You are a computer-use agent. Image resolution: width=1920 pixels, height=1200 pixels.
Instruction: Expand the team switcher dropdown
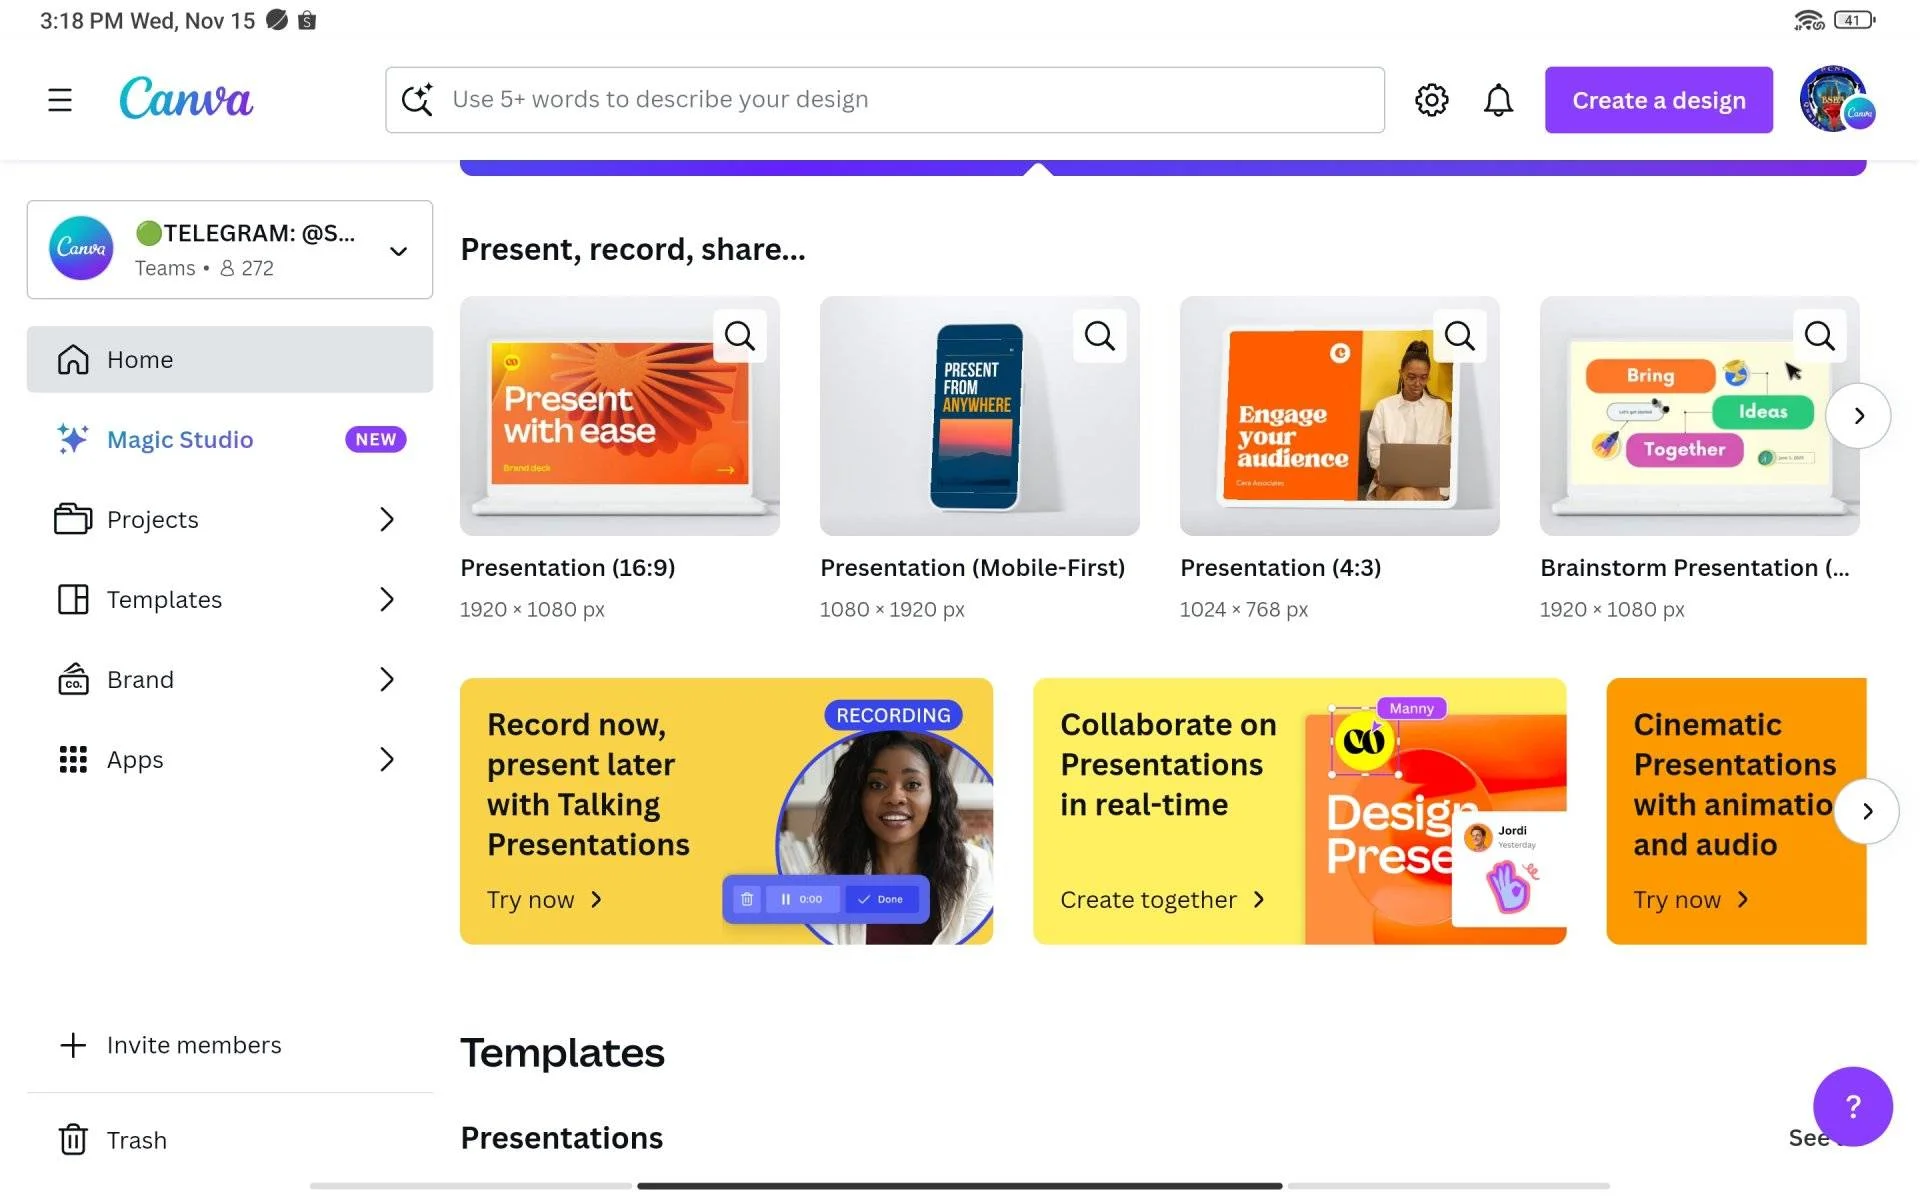pyautogui.click(x=398, y=250)
